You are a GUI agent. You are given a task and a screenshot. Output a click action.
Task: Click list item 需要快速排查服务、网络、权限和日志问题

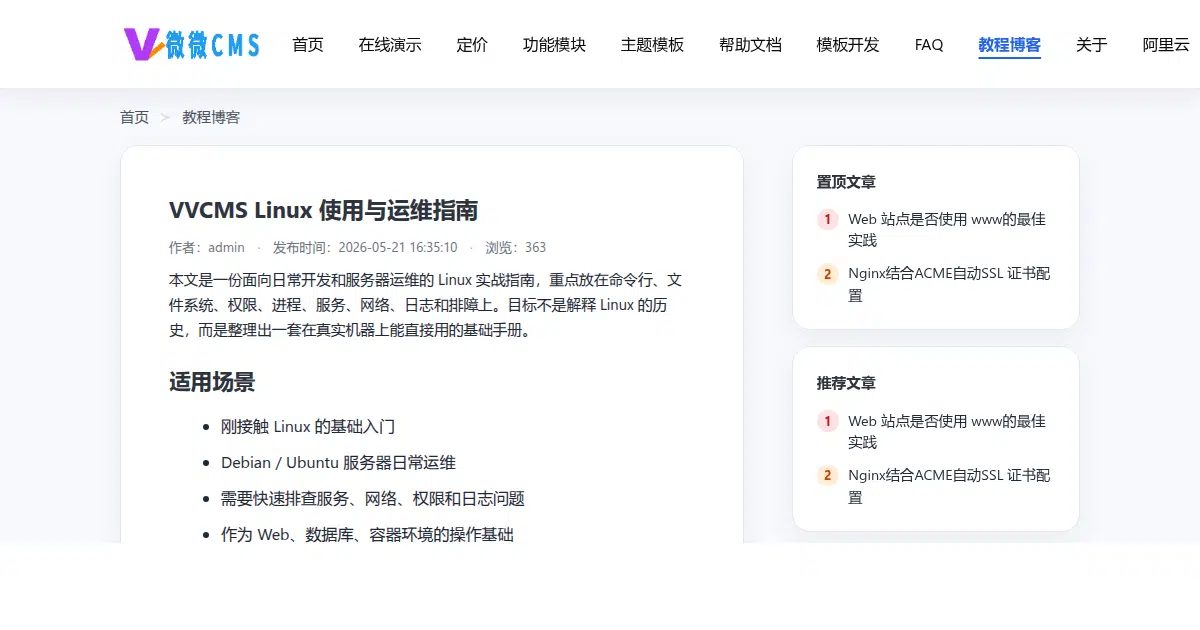pyautogui.click(x=373, y=498)
